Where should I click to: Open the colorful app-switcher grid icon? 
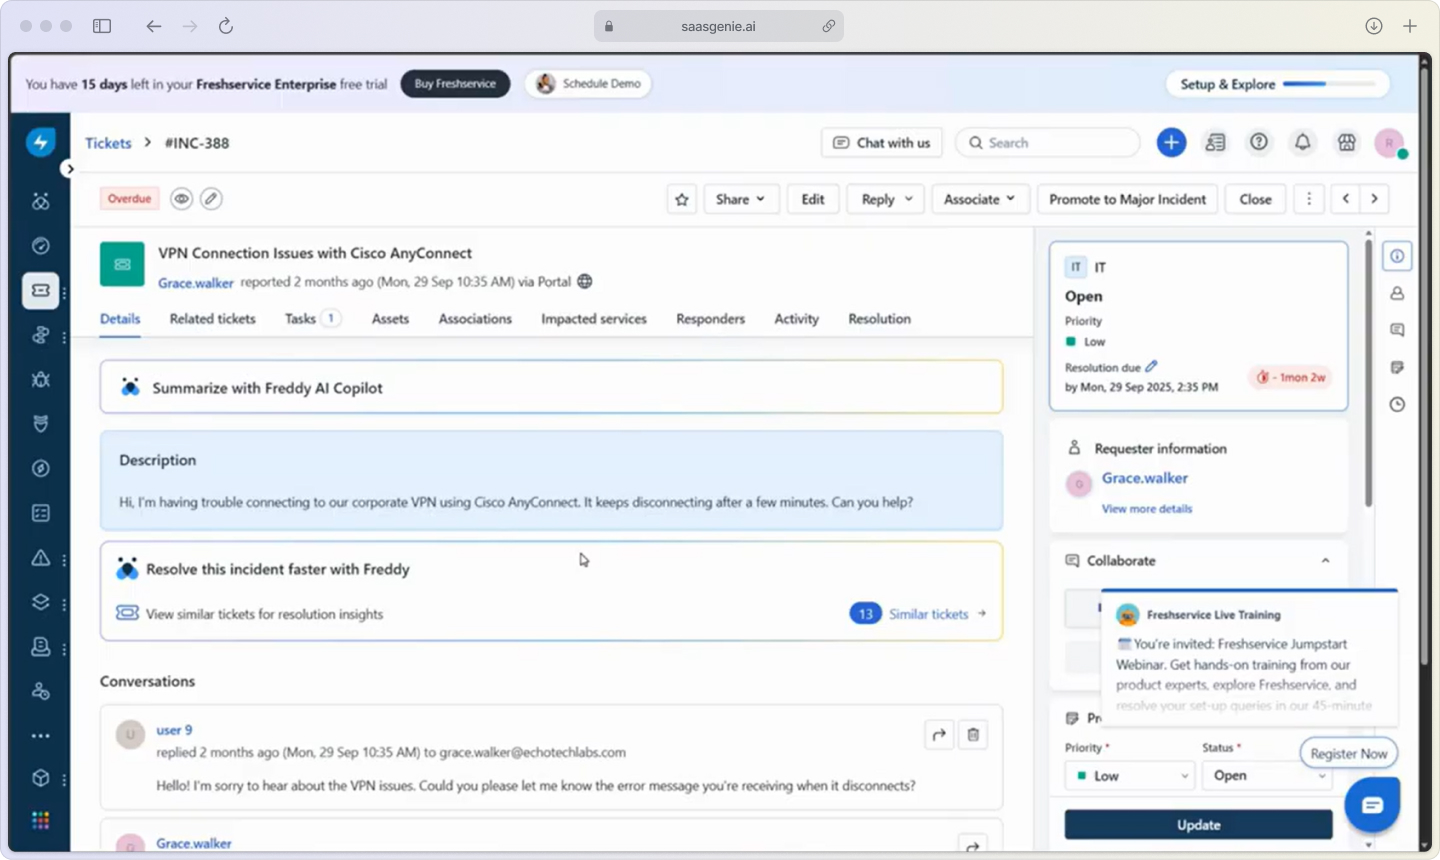pyautogui.click(x=41, y=821)
